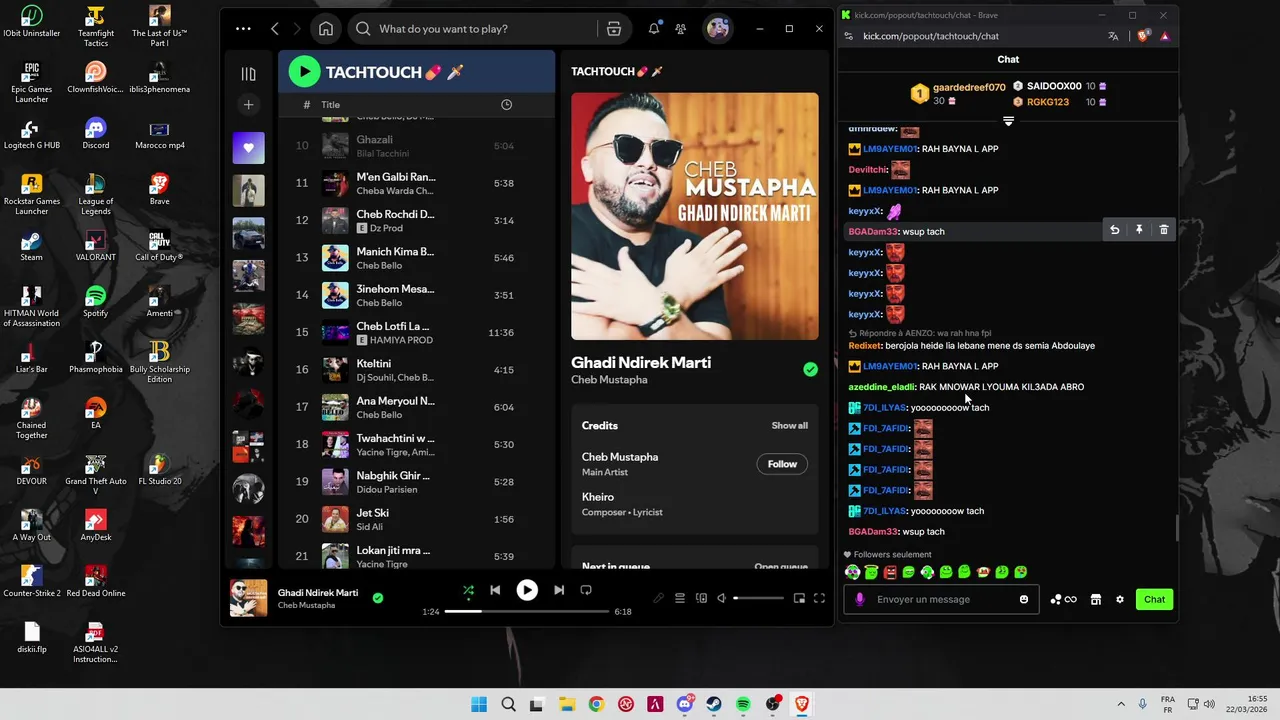
Task: Open the Spotify Browse icon in search bar
Action: [x=614, y=29]
